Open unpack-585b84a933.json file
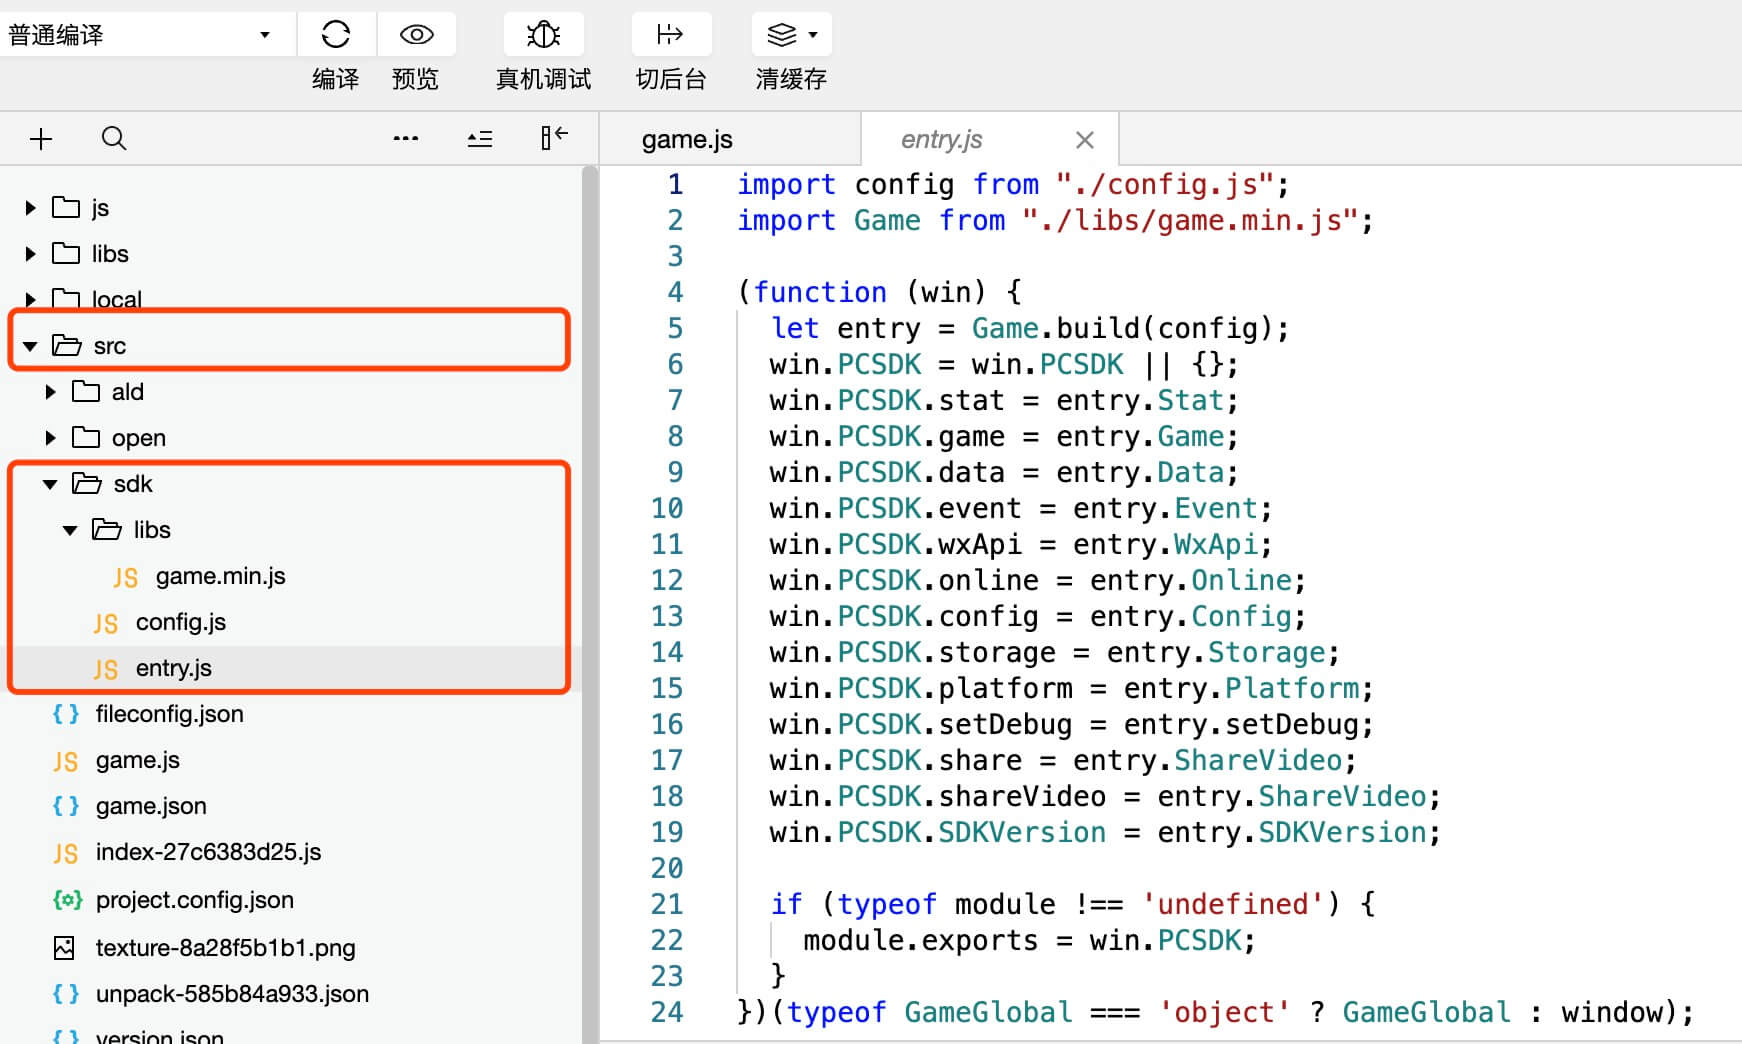The height and width of the screenshot is (1044, 1742). (x=232, y=994)
